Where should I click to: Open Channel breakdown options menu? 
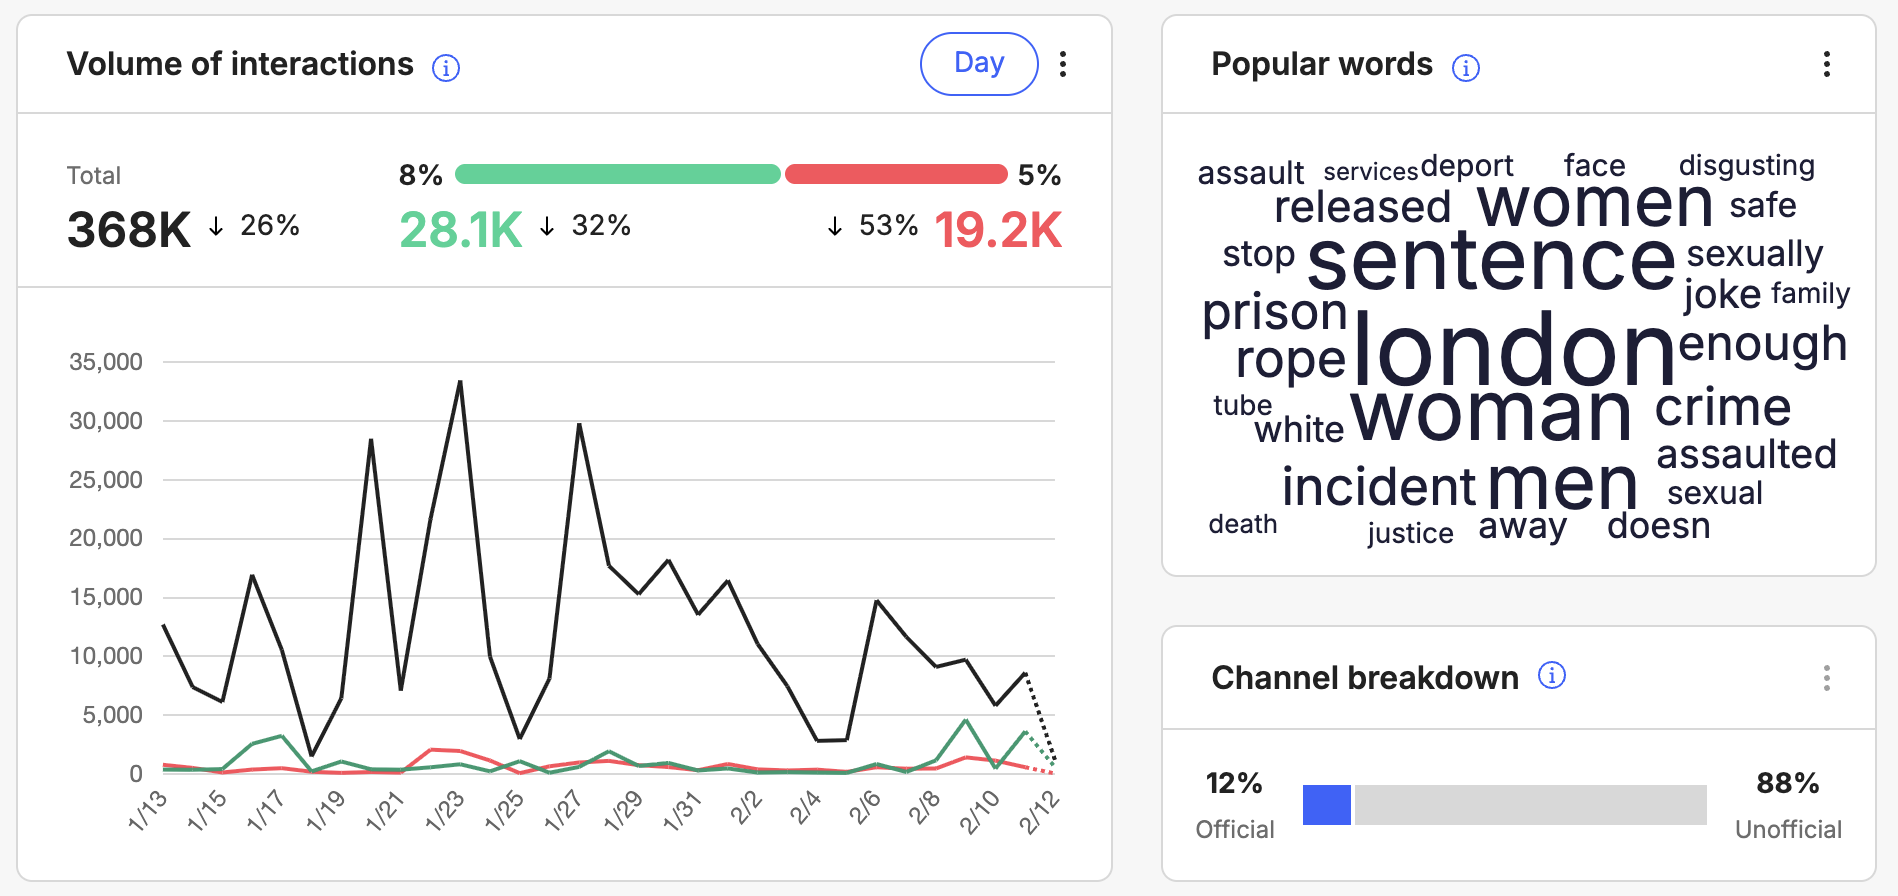[x=1826, y=678]
